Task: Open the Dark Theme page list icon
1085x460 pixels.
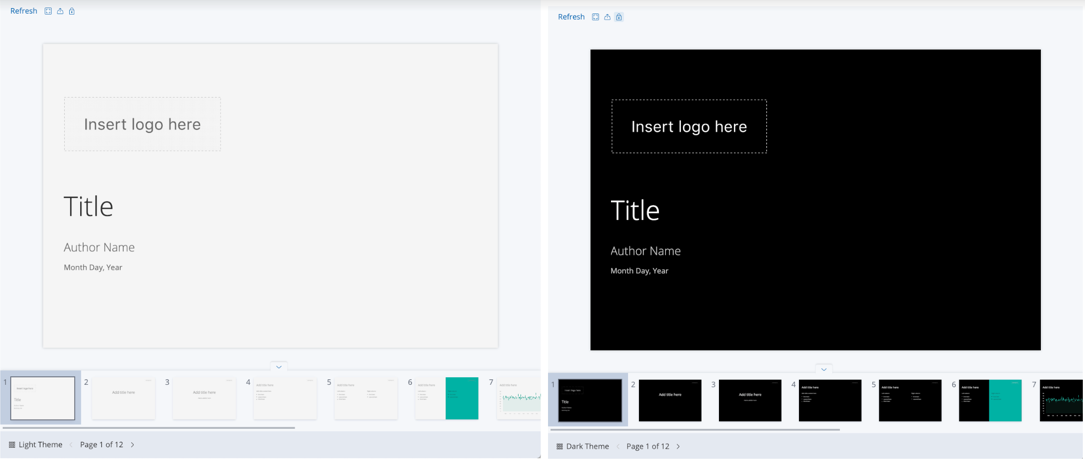Action: (x=560, y=447)
